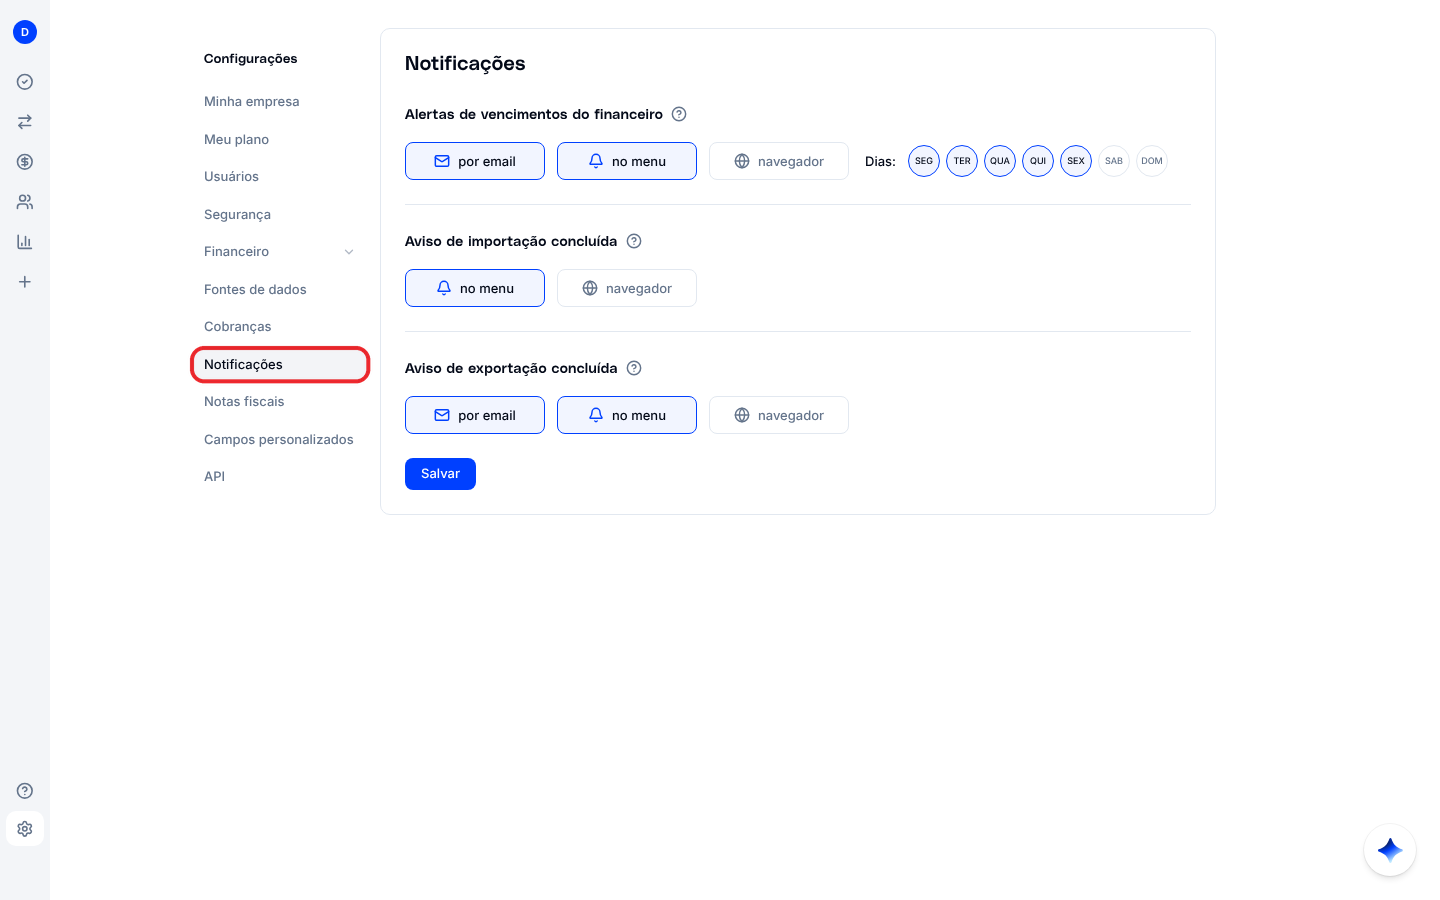
Task: Click the plus icon in left sidebar
Action: tap(25, 282)
